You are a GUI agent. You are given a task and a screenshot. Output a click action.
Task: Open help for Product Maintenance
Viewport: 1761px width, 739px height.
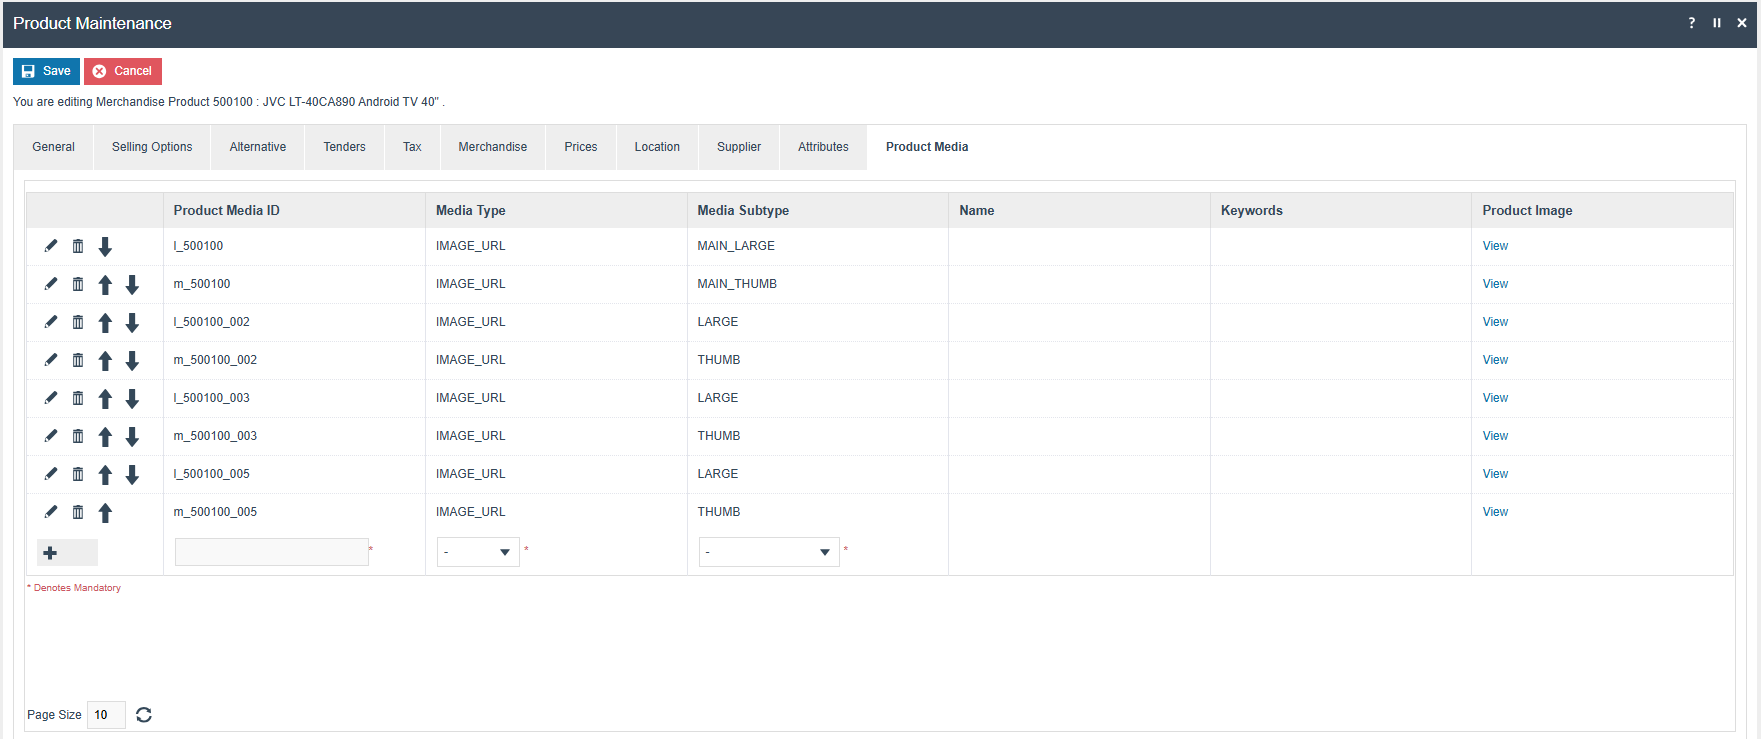1692,23
